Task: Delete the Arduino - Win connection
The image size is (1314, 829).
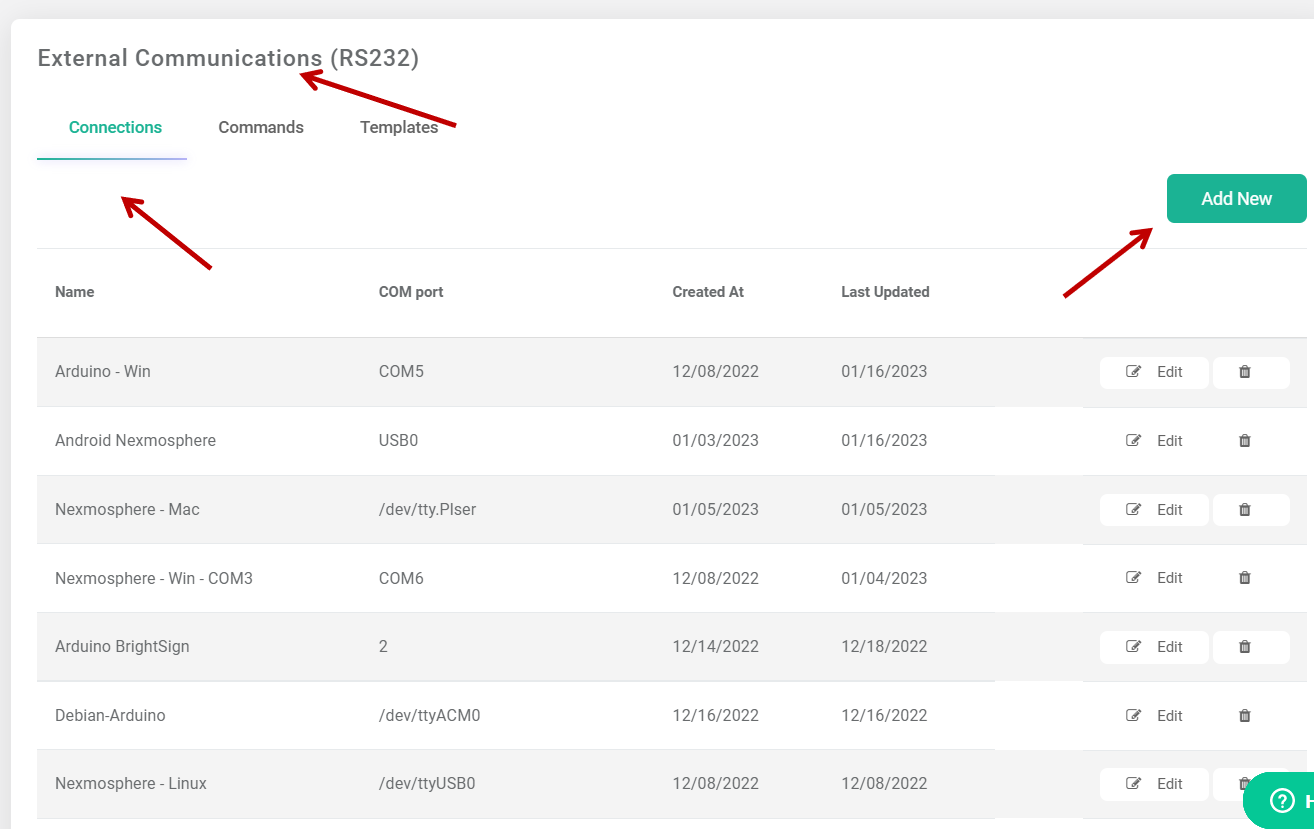Action: pyautogui.click(x=1245, y=372)
